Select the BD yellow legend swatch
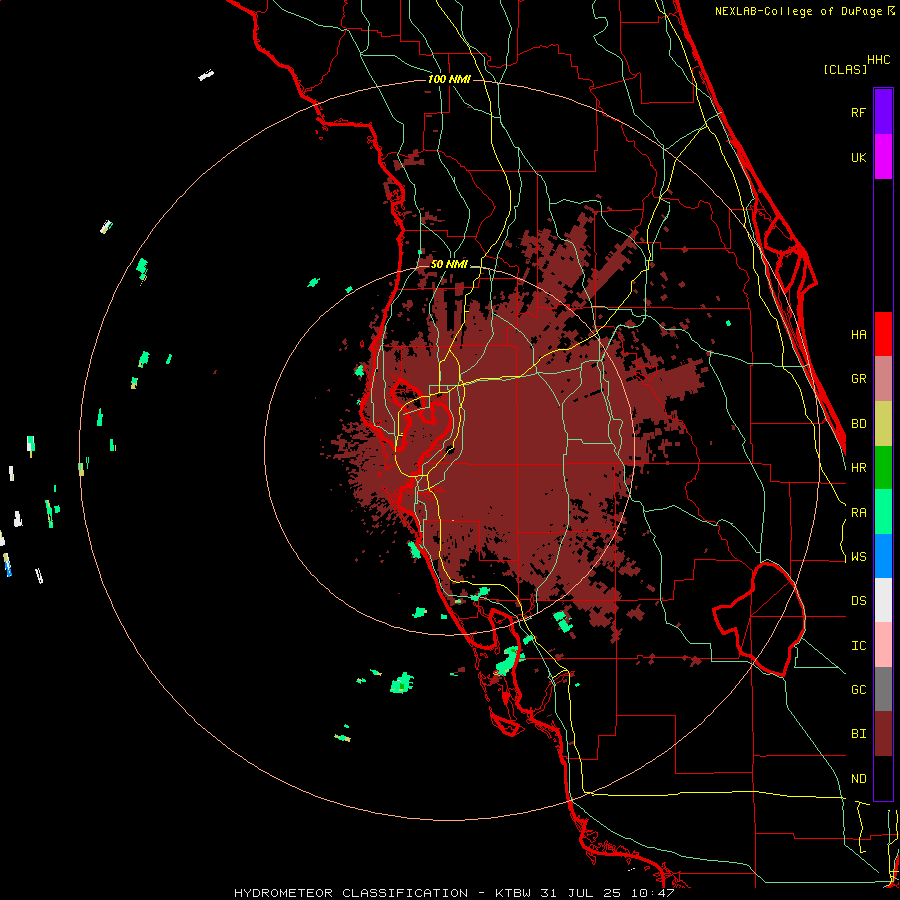The height and width of the screenshot is (900, 900). pyautogui.click(x=883, y=424)
